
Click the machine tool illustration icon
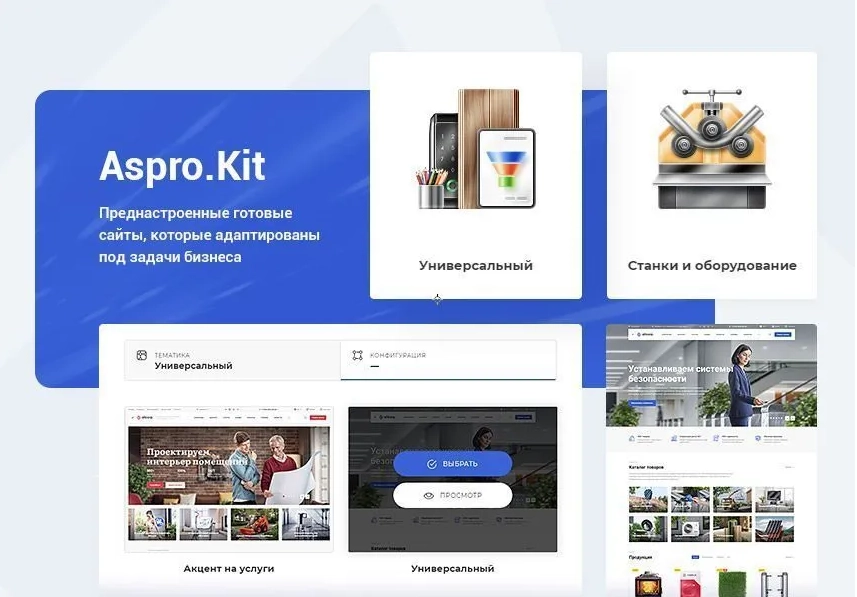click(x=712, y=149)
